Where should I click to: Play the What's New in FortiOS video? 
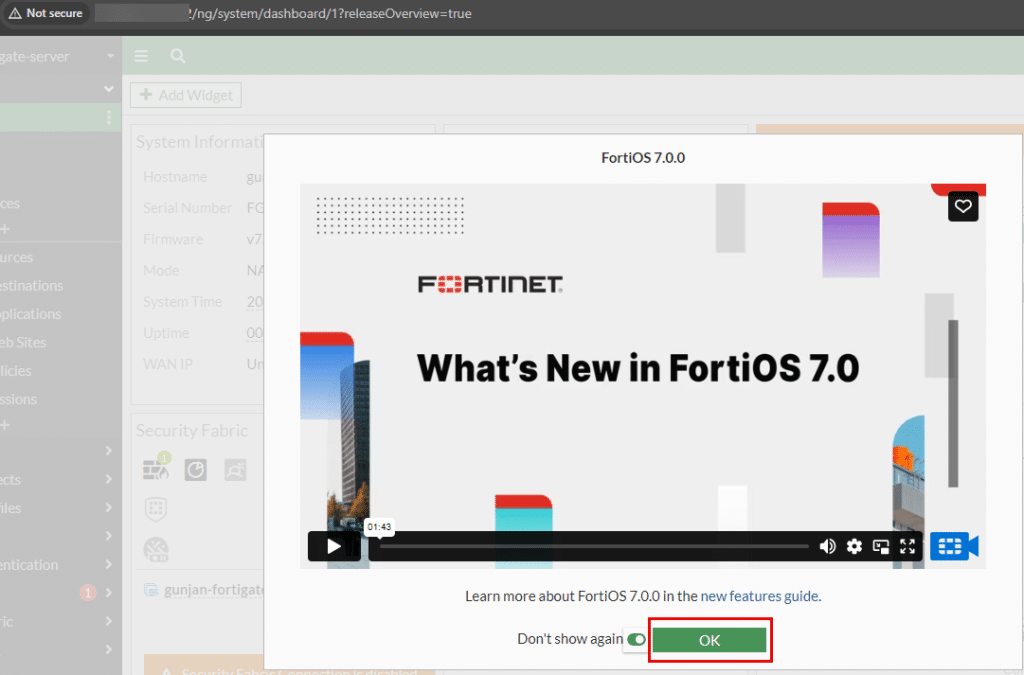(334, 546)
